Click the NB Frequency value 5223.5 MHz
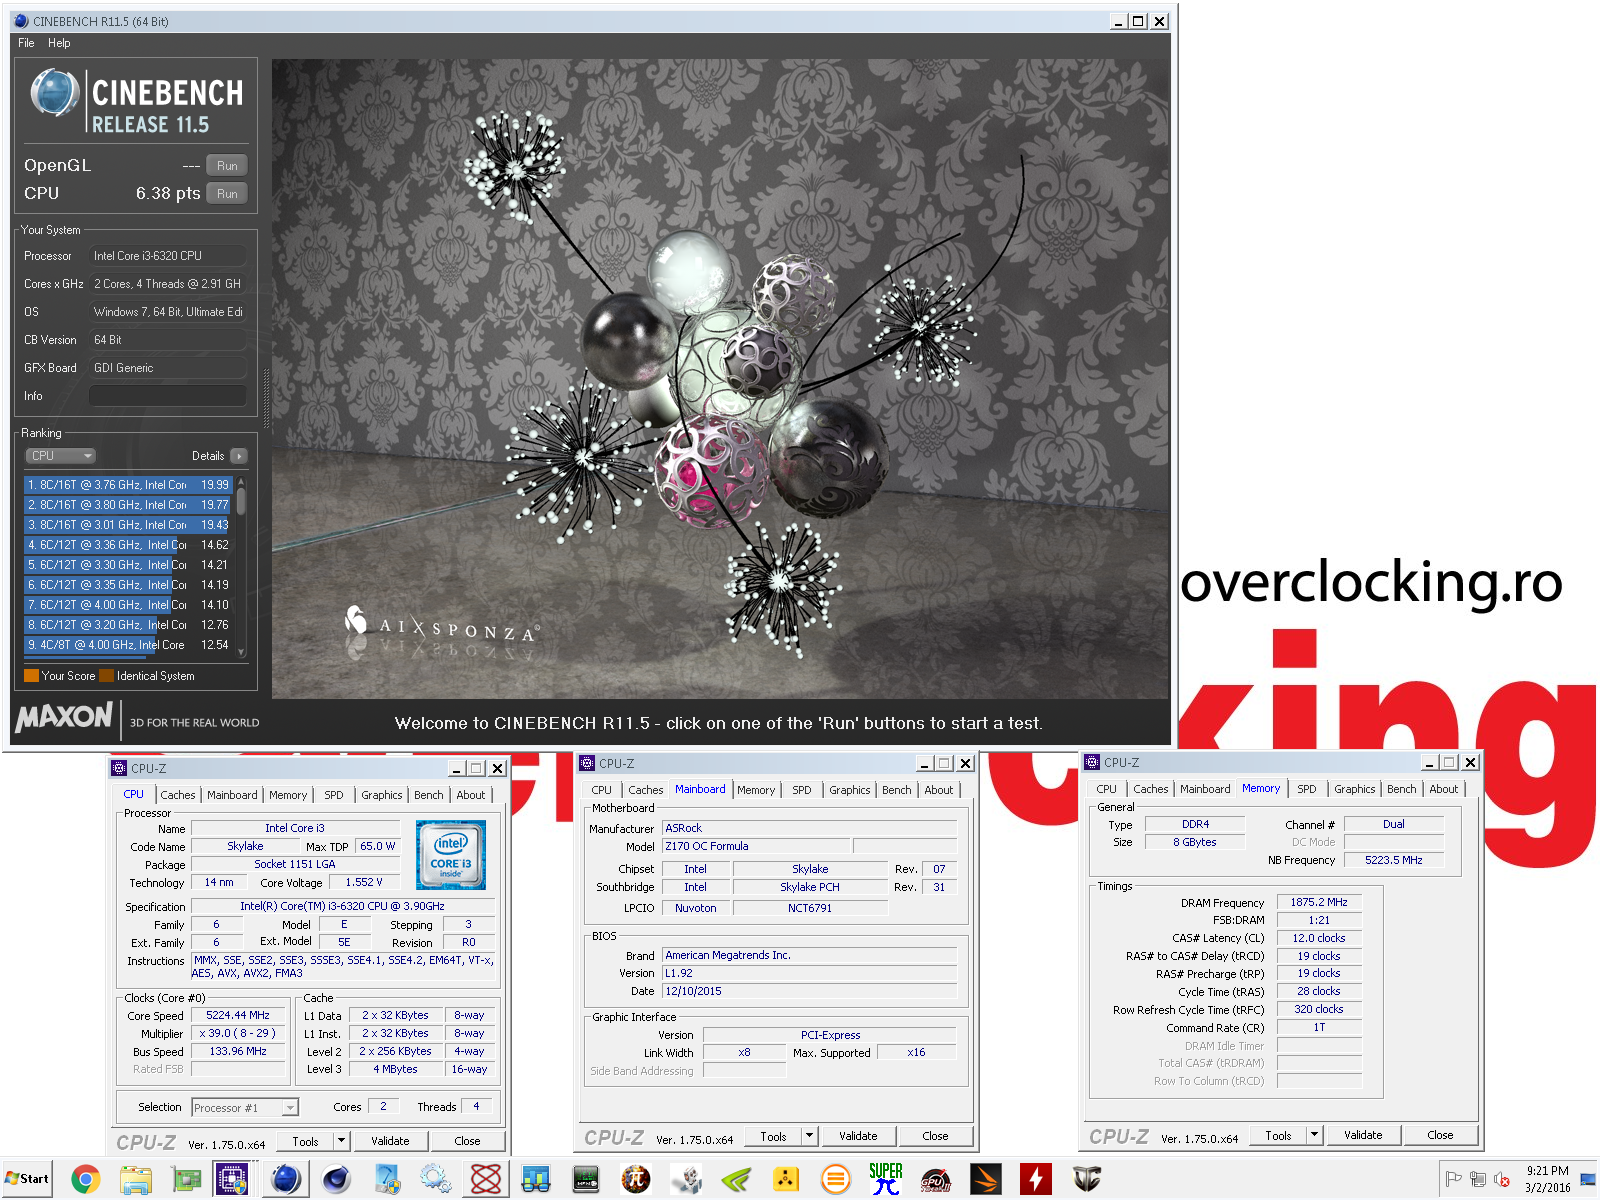Viewport: 1600px width, 1200px height. [x=1393, y=860]
